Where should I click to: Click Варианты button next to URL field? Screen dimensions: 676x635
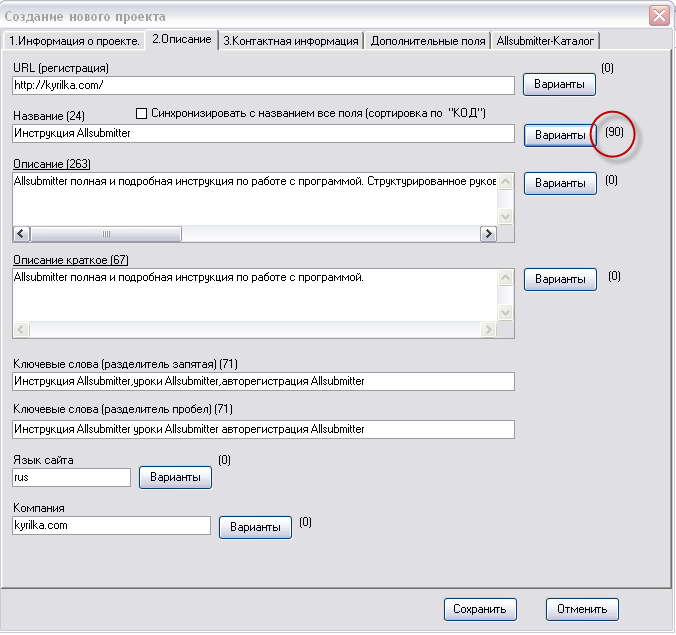point(559,84)
